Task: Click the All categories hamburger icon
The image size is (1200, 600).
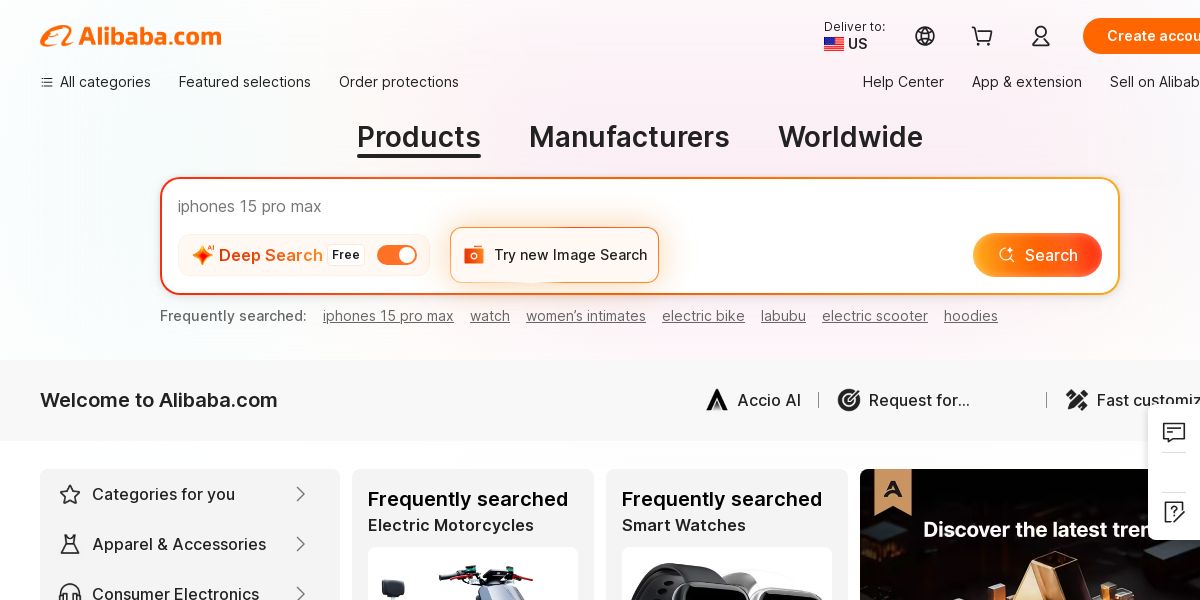Action: pyautogui.click(x=46, y=82)
